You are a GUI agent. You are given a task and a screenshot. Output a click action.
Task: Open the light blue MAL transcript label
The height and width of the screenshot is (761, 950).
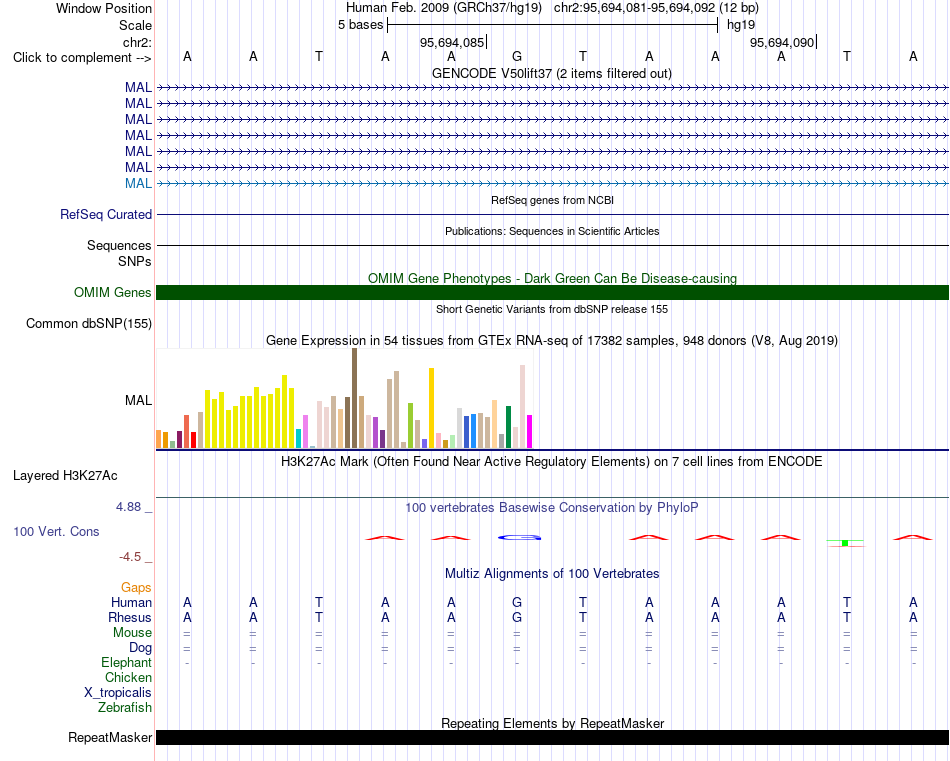pyautogui.click(x=138, y=184)
